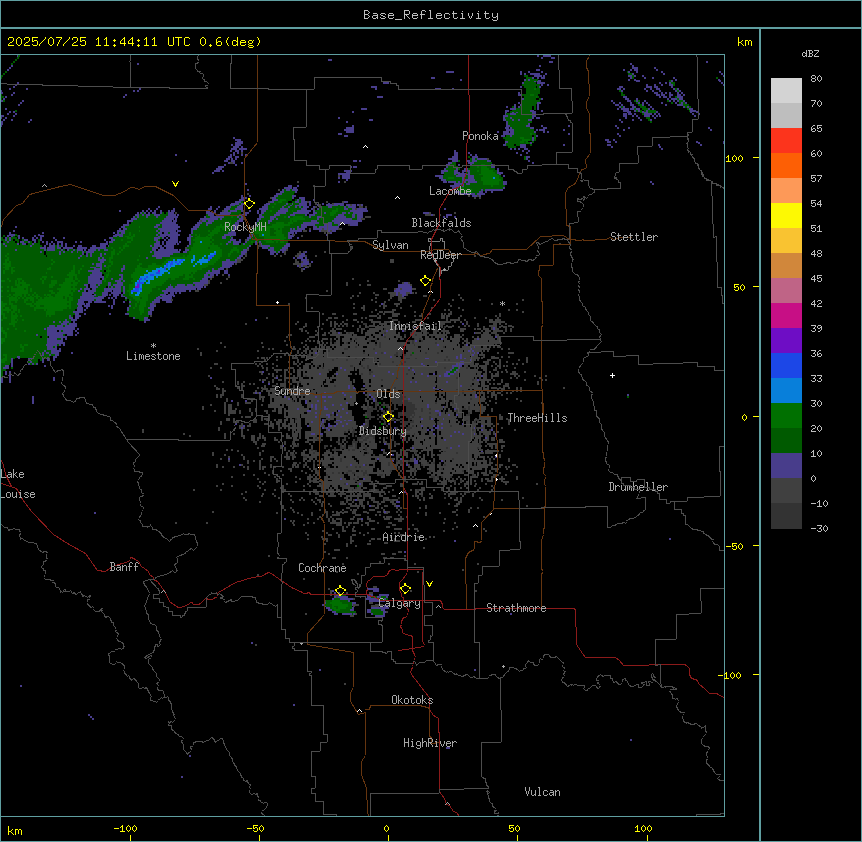Click the yellow diamond marker near RockyMH
The height and width of the screenshot is (842, 862).
249,204
